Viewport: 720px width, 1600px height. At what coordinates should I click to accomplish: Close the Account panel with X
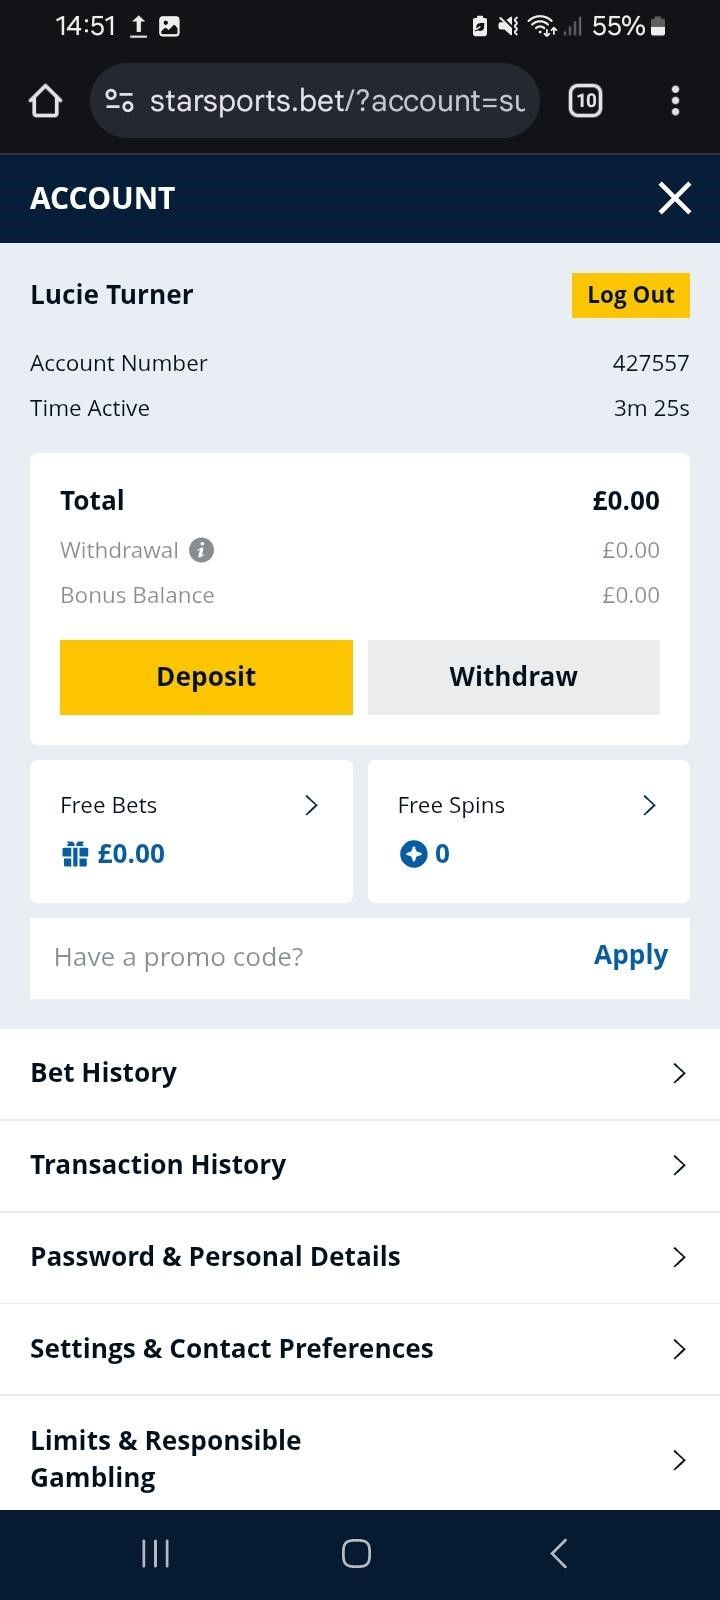point(675,198)
